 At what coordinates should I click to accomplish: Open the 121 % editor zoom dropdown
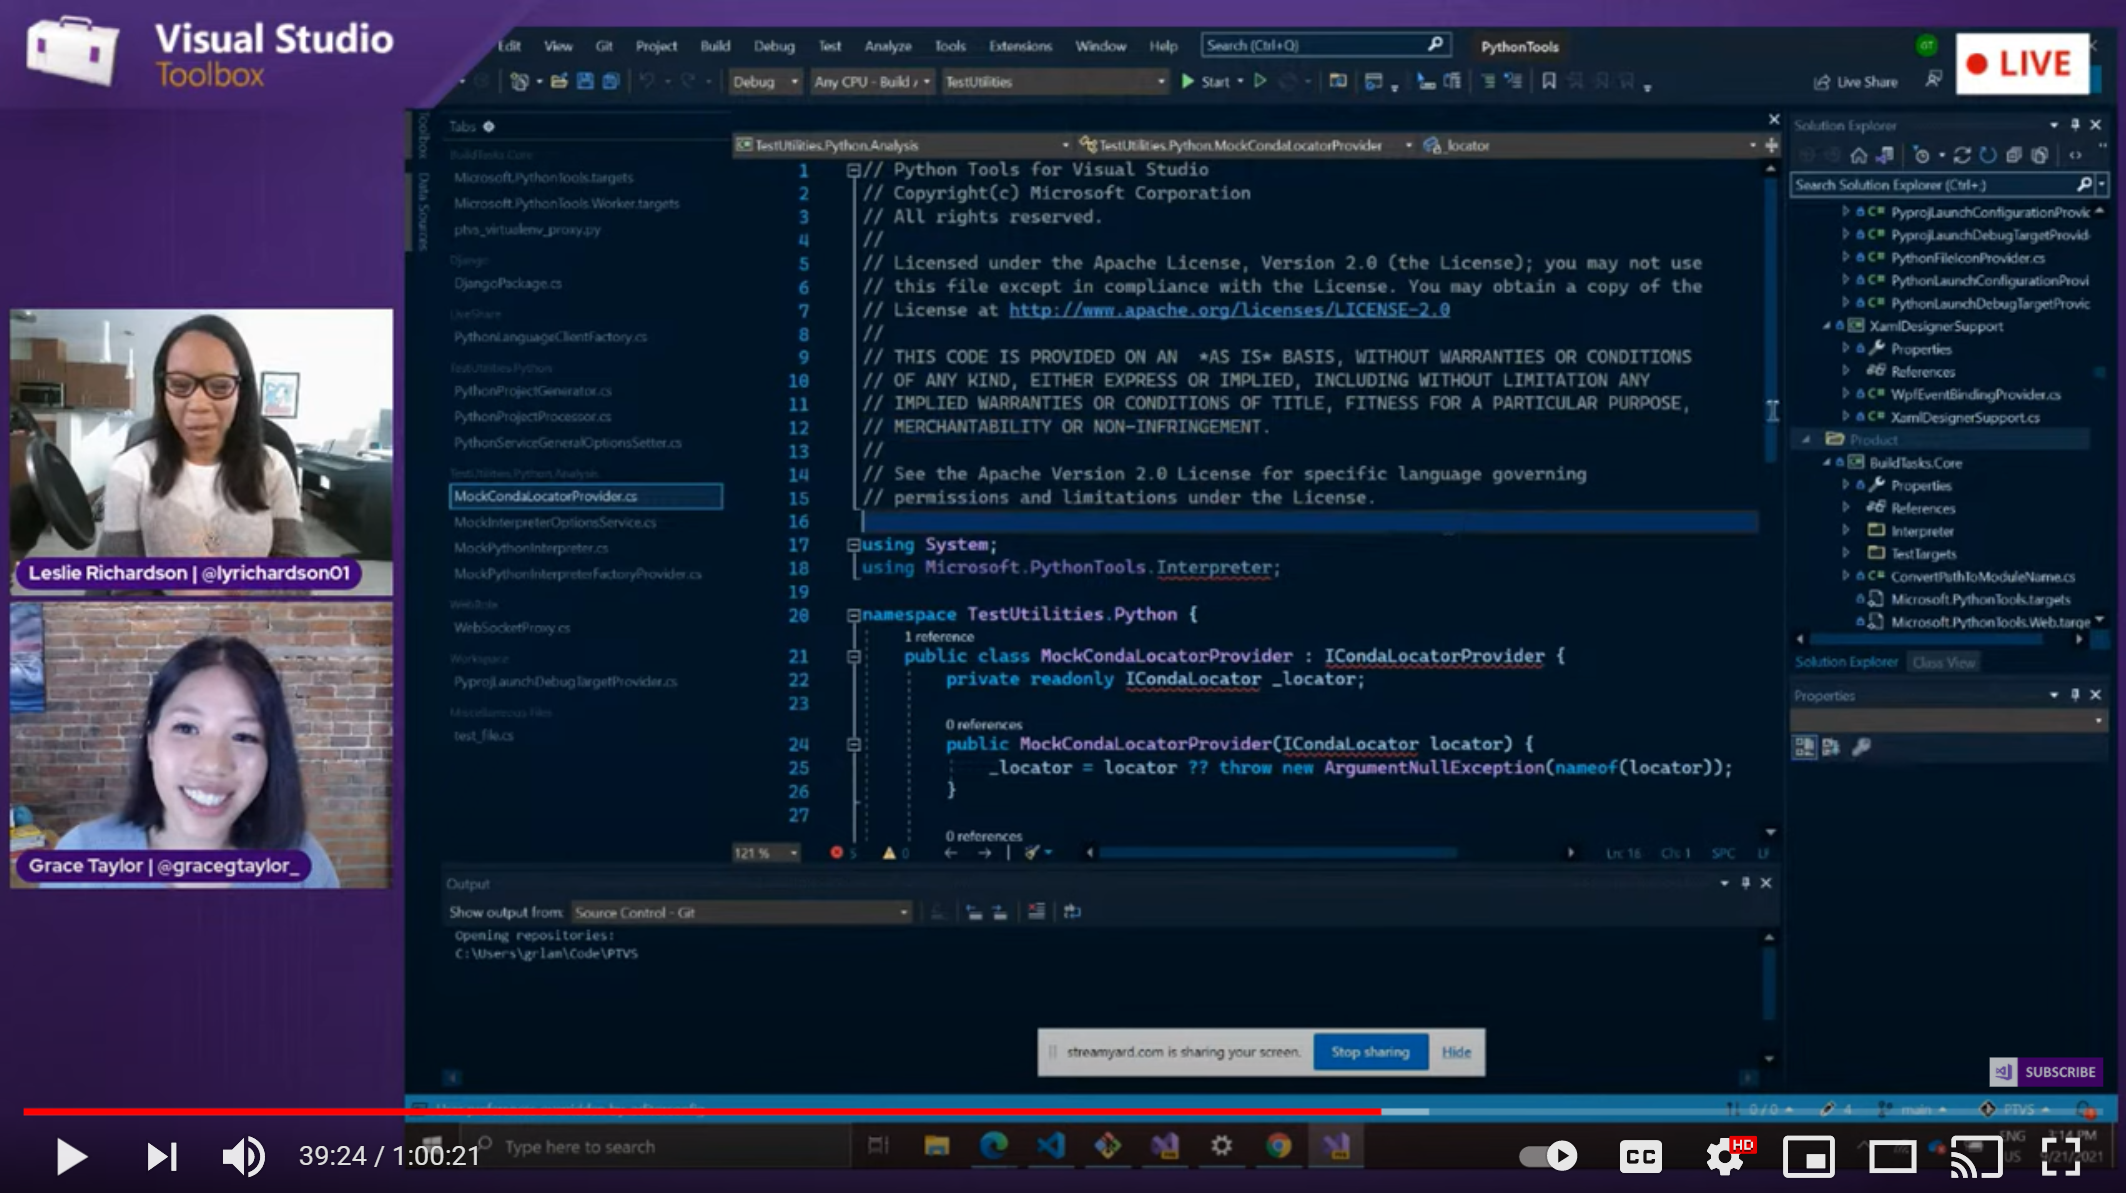(x=766, y=853)
